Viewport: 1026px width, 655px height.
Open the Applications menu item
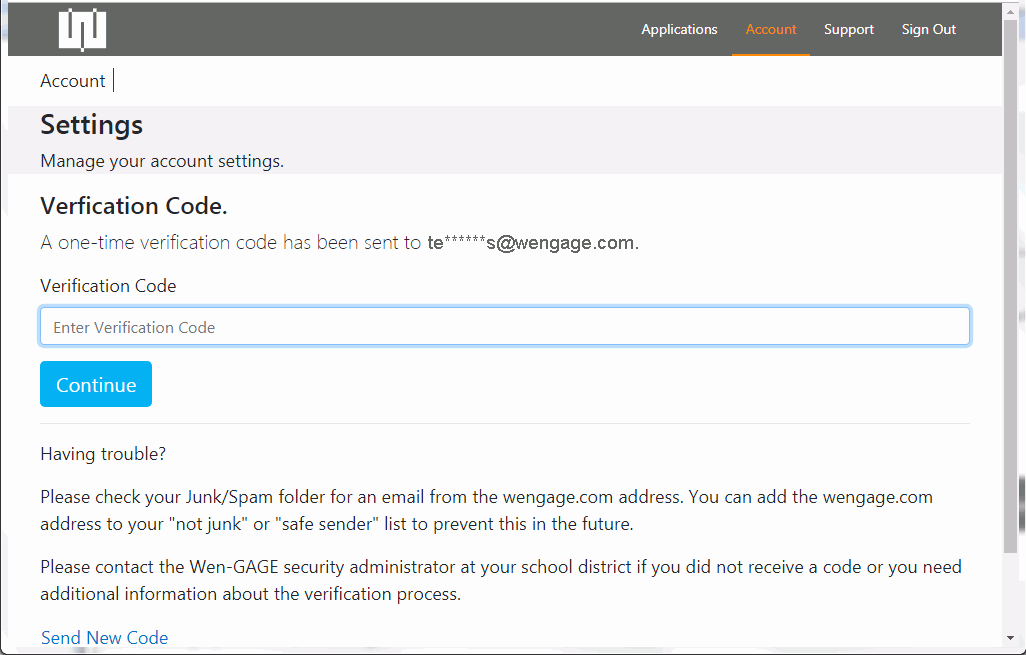point(679,29)
